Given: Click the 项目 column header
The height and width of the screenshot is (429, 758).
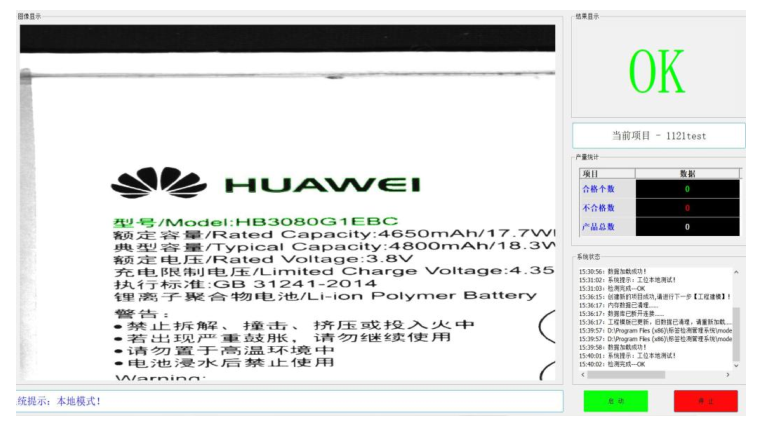Looking at the screenshot, I should [607, 174].
